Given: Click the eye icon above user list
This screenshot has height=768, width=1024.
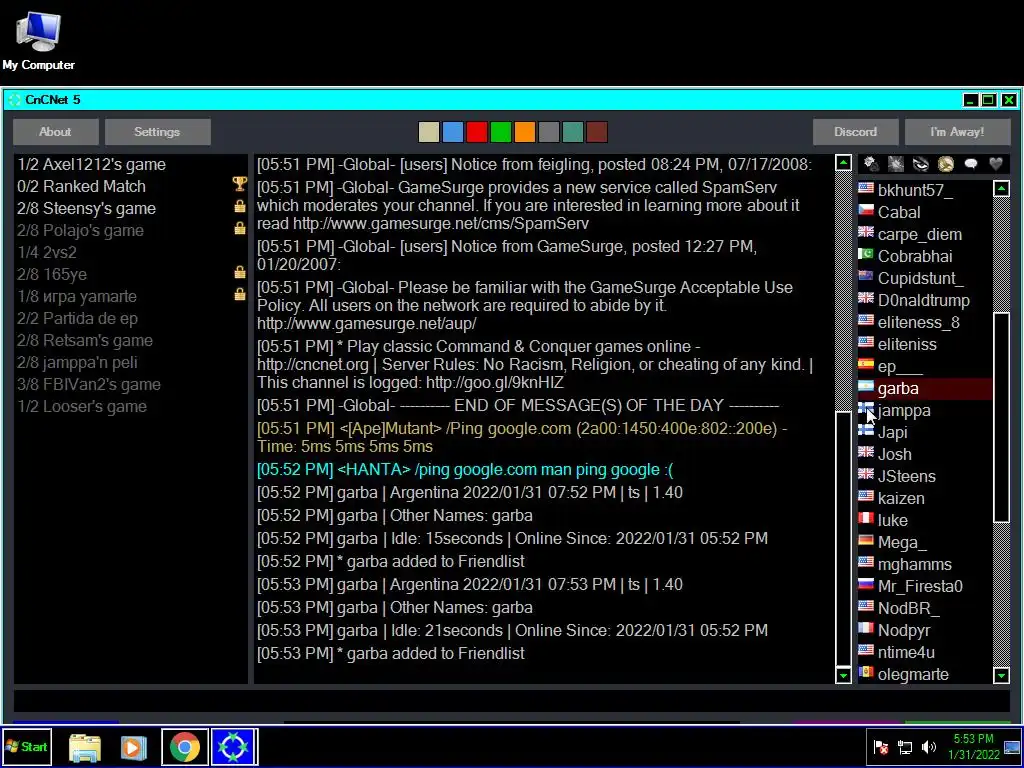Looking at the screenshot, I should [921, 164].
